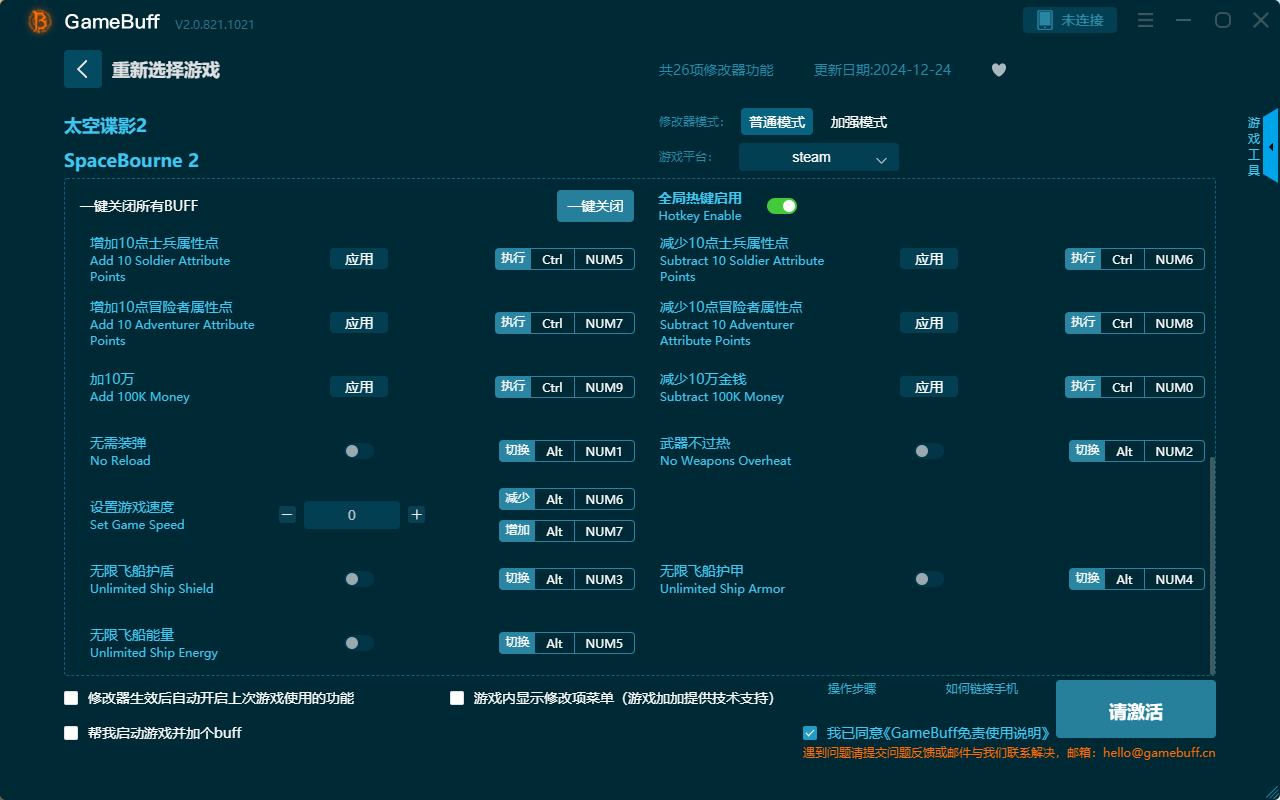Decrease game speed with the minus icon

coord(287,514)
